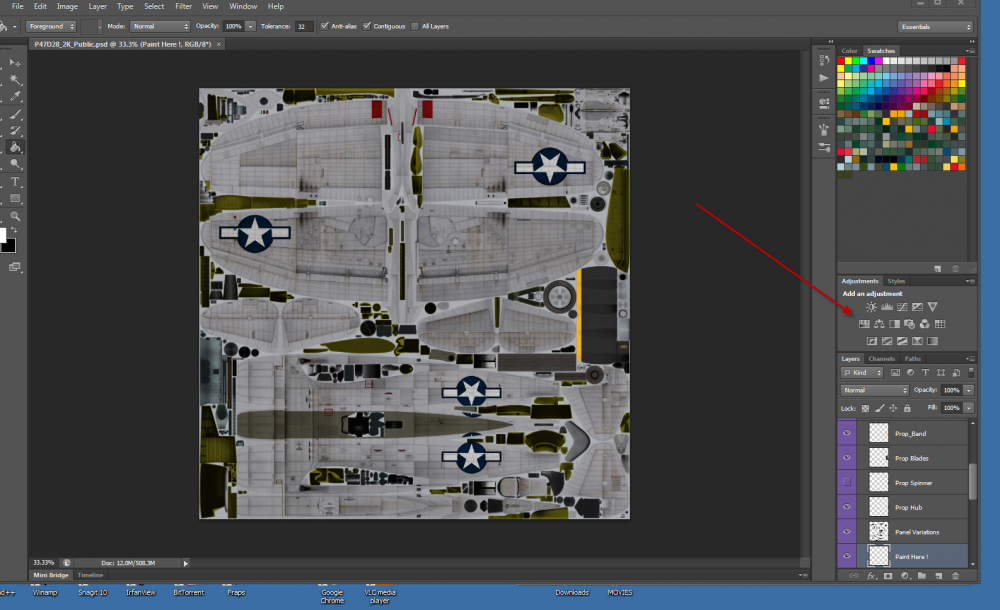Open the Foreground fill source dropdown
The height and width of the screenshot is (610, 1000).
52,26
